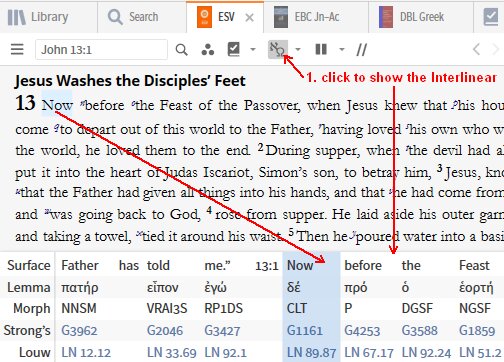Click the footnote marker before 'tied it around'
The image size is (504, 362).
pyautogui.click(x=139, y=233)
